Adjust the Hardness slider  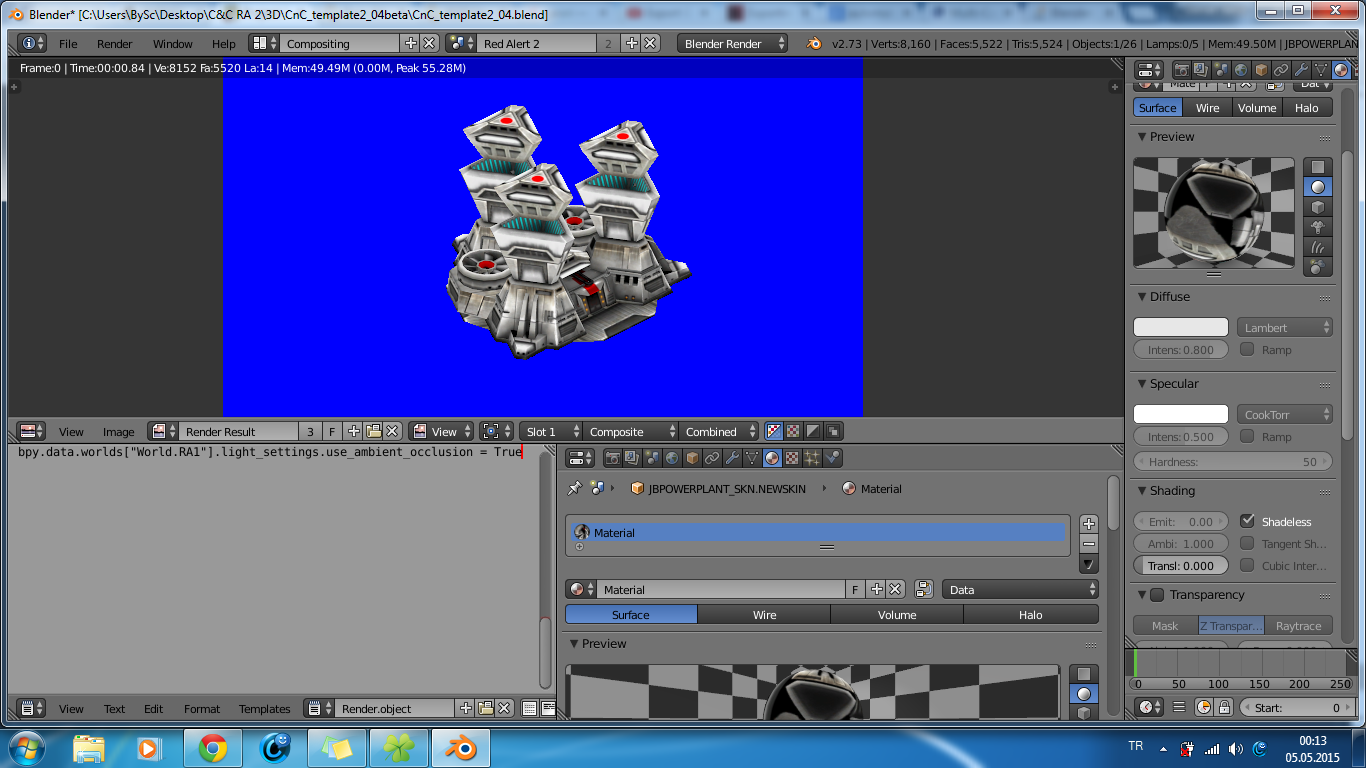pyautogui.click(x=1233, y=462)
